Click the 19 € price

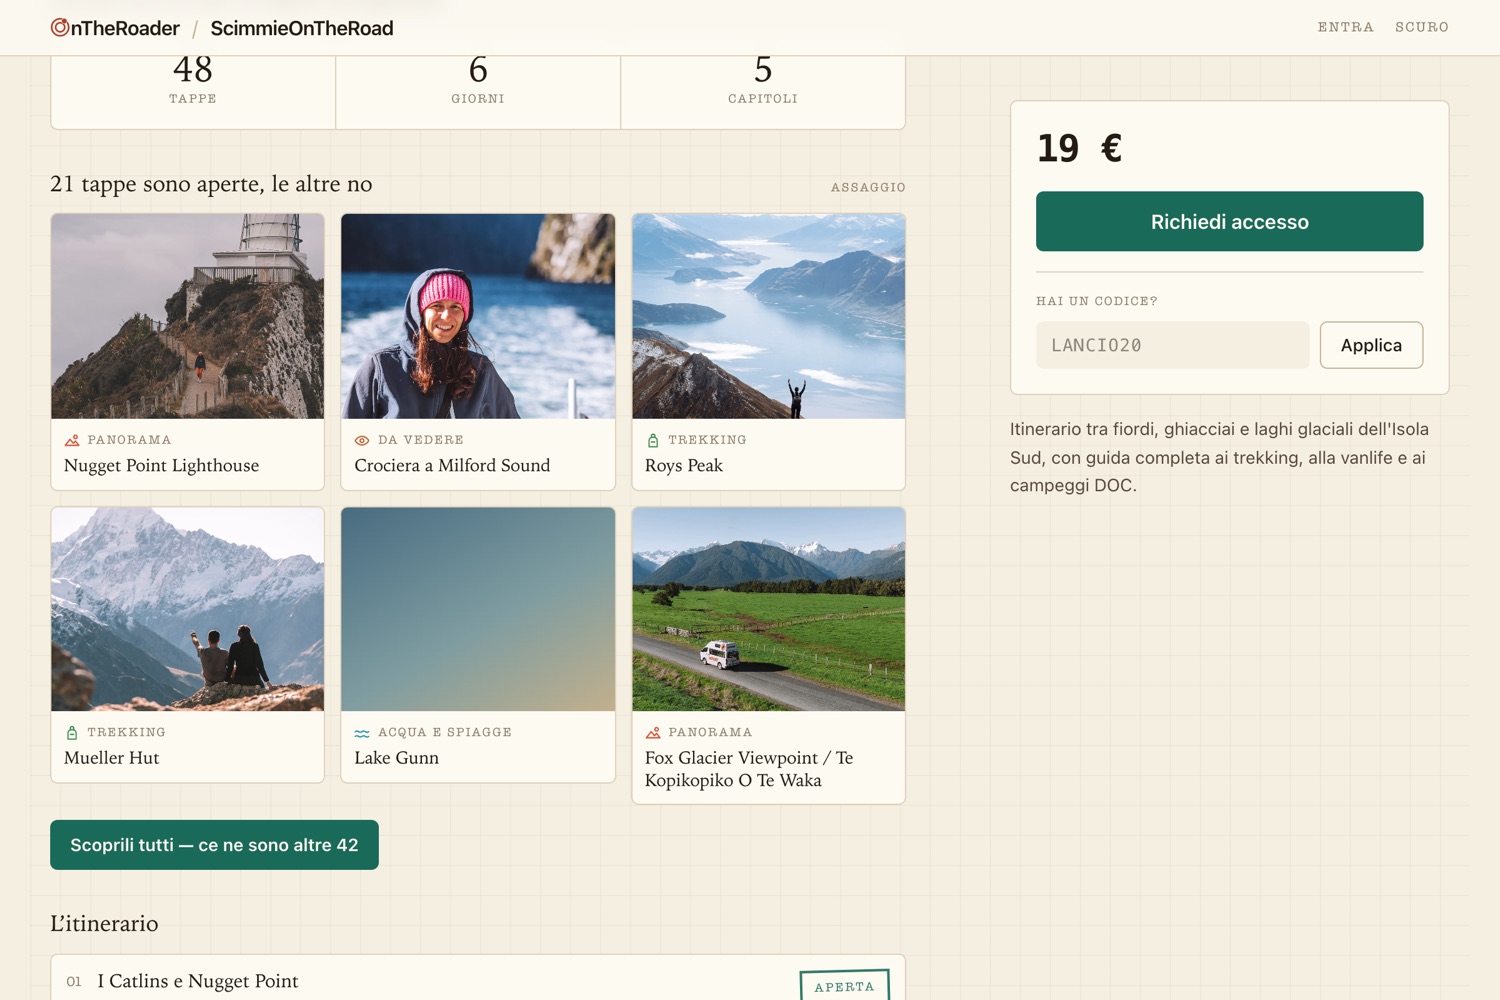tap(1080, 148)
